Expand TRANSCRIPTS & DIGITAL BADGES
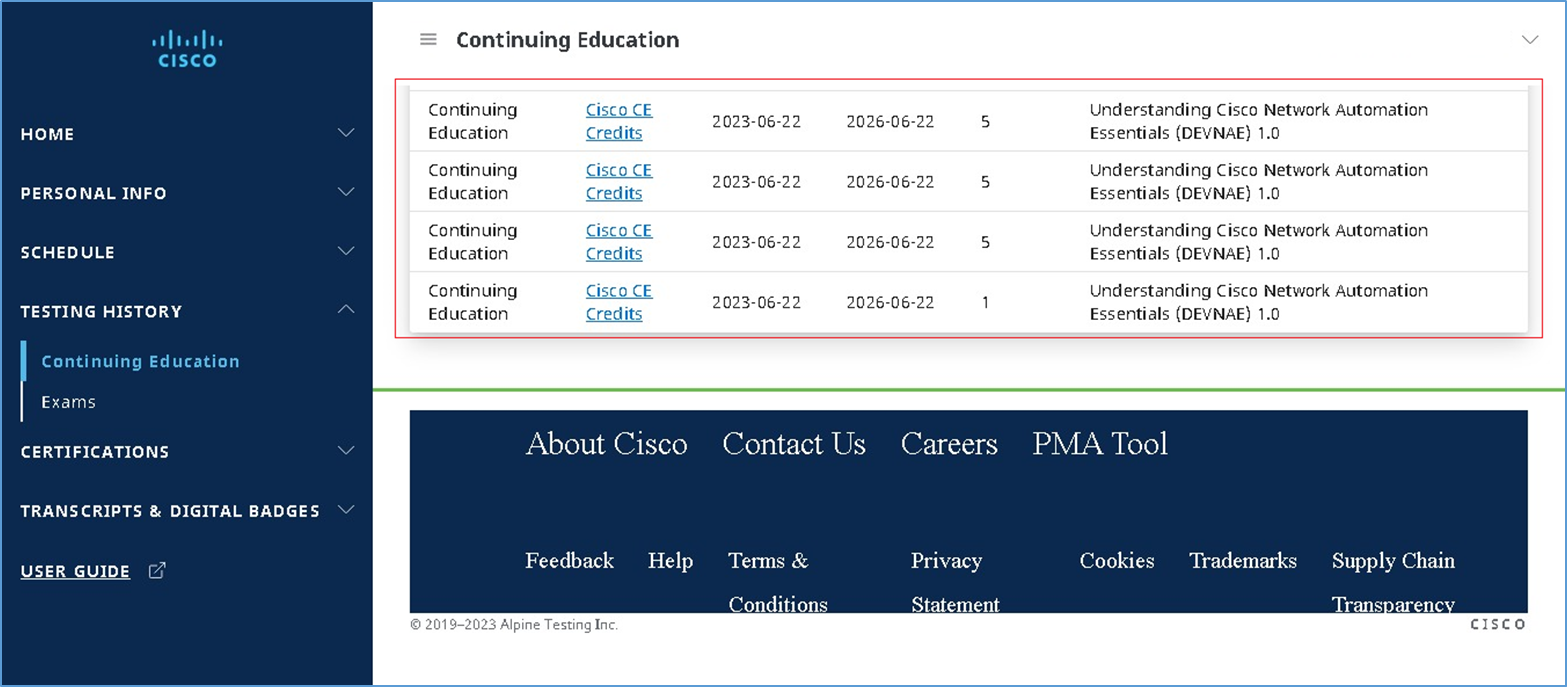 click(x=345, y=510)
